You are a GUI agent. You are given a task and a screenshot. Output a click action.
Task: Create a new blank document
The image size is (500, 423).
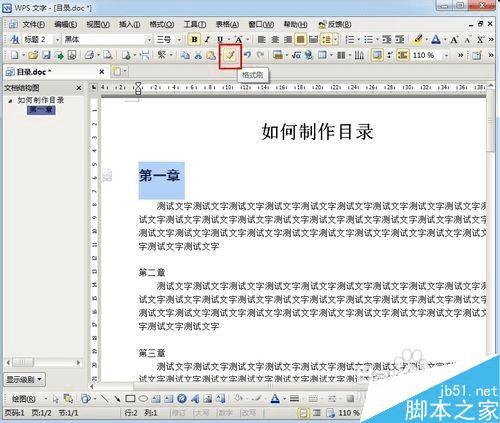click(14, 55)
